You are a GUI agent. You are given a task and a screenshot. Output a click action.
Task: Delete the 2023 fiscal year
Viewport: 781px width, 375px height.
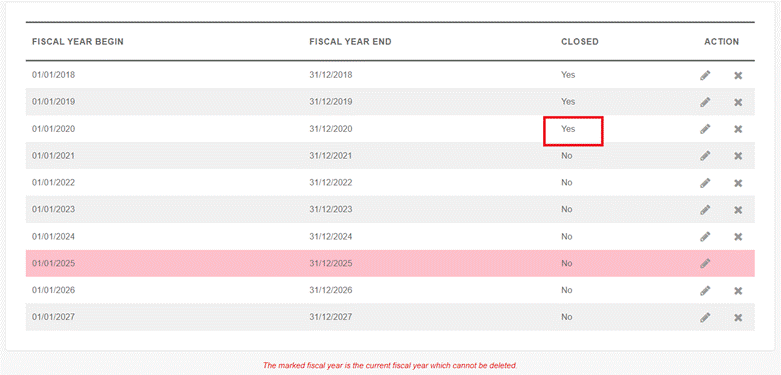tap(738, 210)
